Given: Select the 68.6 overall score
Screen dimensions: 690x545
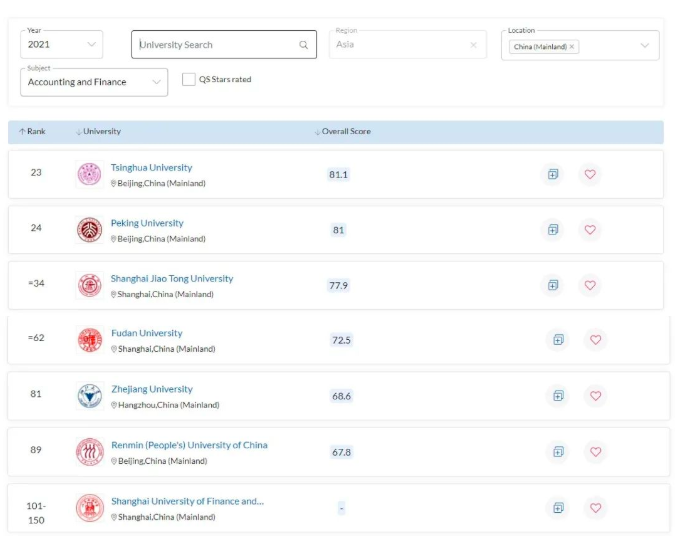Looking at the screenshot, I should click(x=341, y=396).
